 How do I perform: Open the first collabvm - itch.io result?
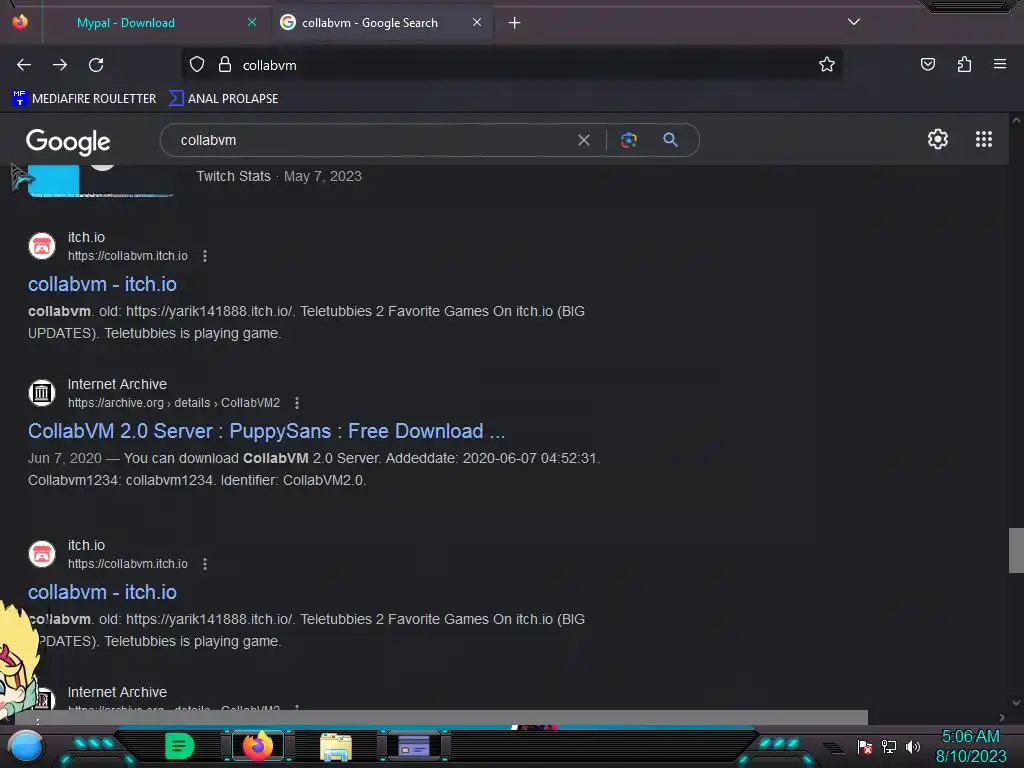coord(103,284)
